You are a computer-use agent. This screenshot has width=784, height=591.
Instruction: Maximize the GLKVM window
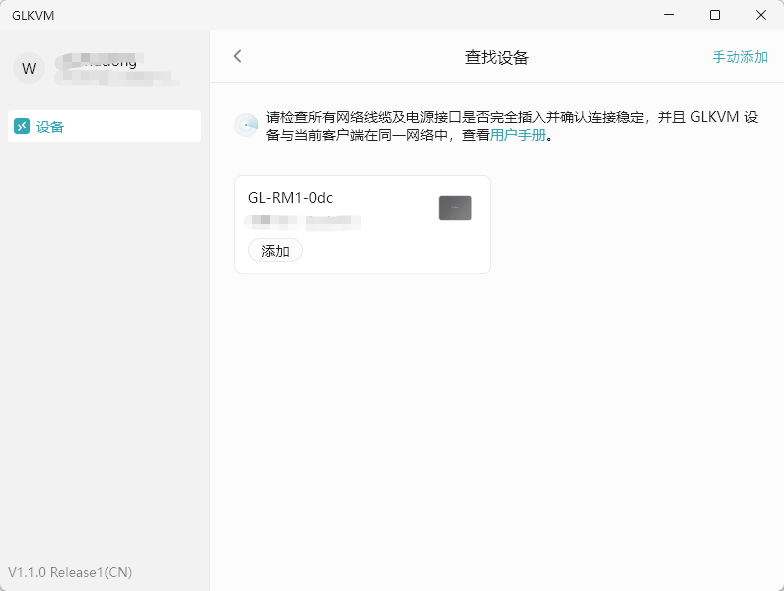[x=715, y=15]
